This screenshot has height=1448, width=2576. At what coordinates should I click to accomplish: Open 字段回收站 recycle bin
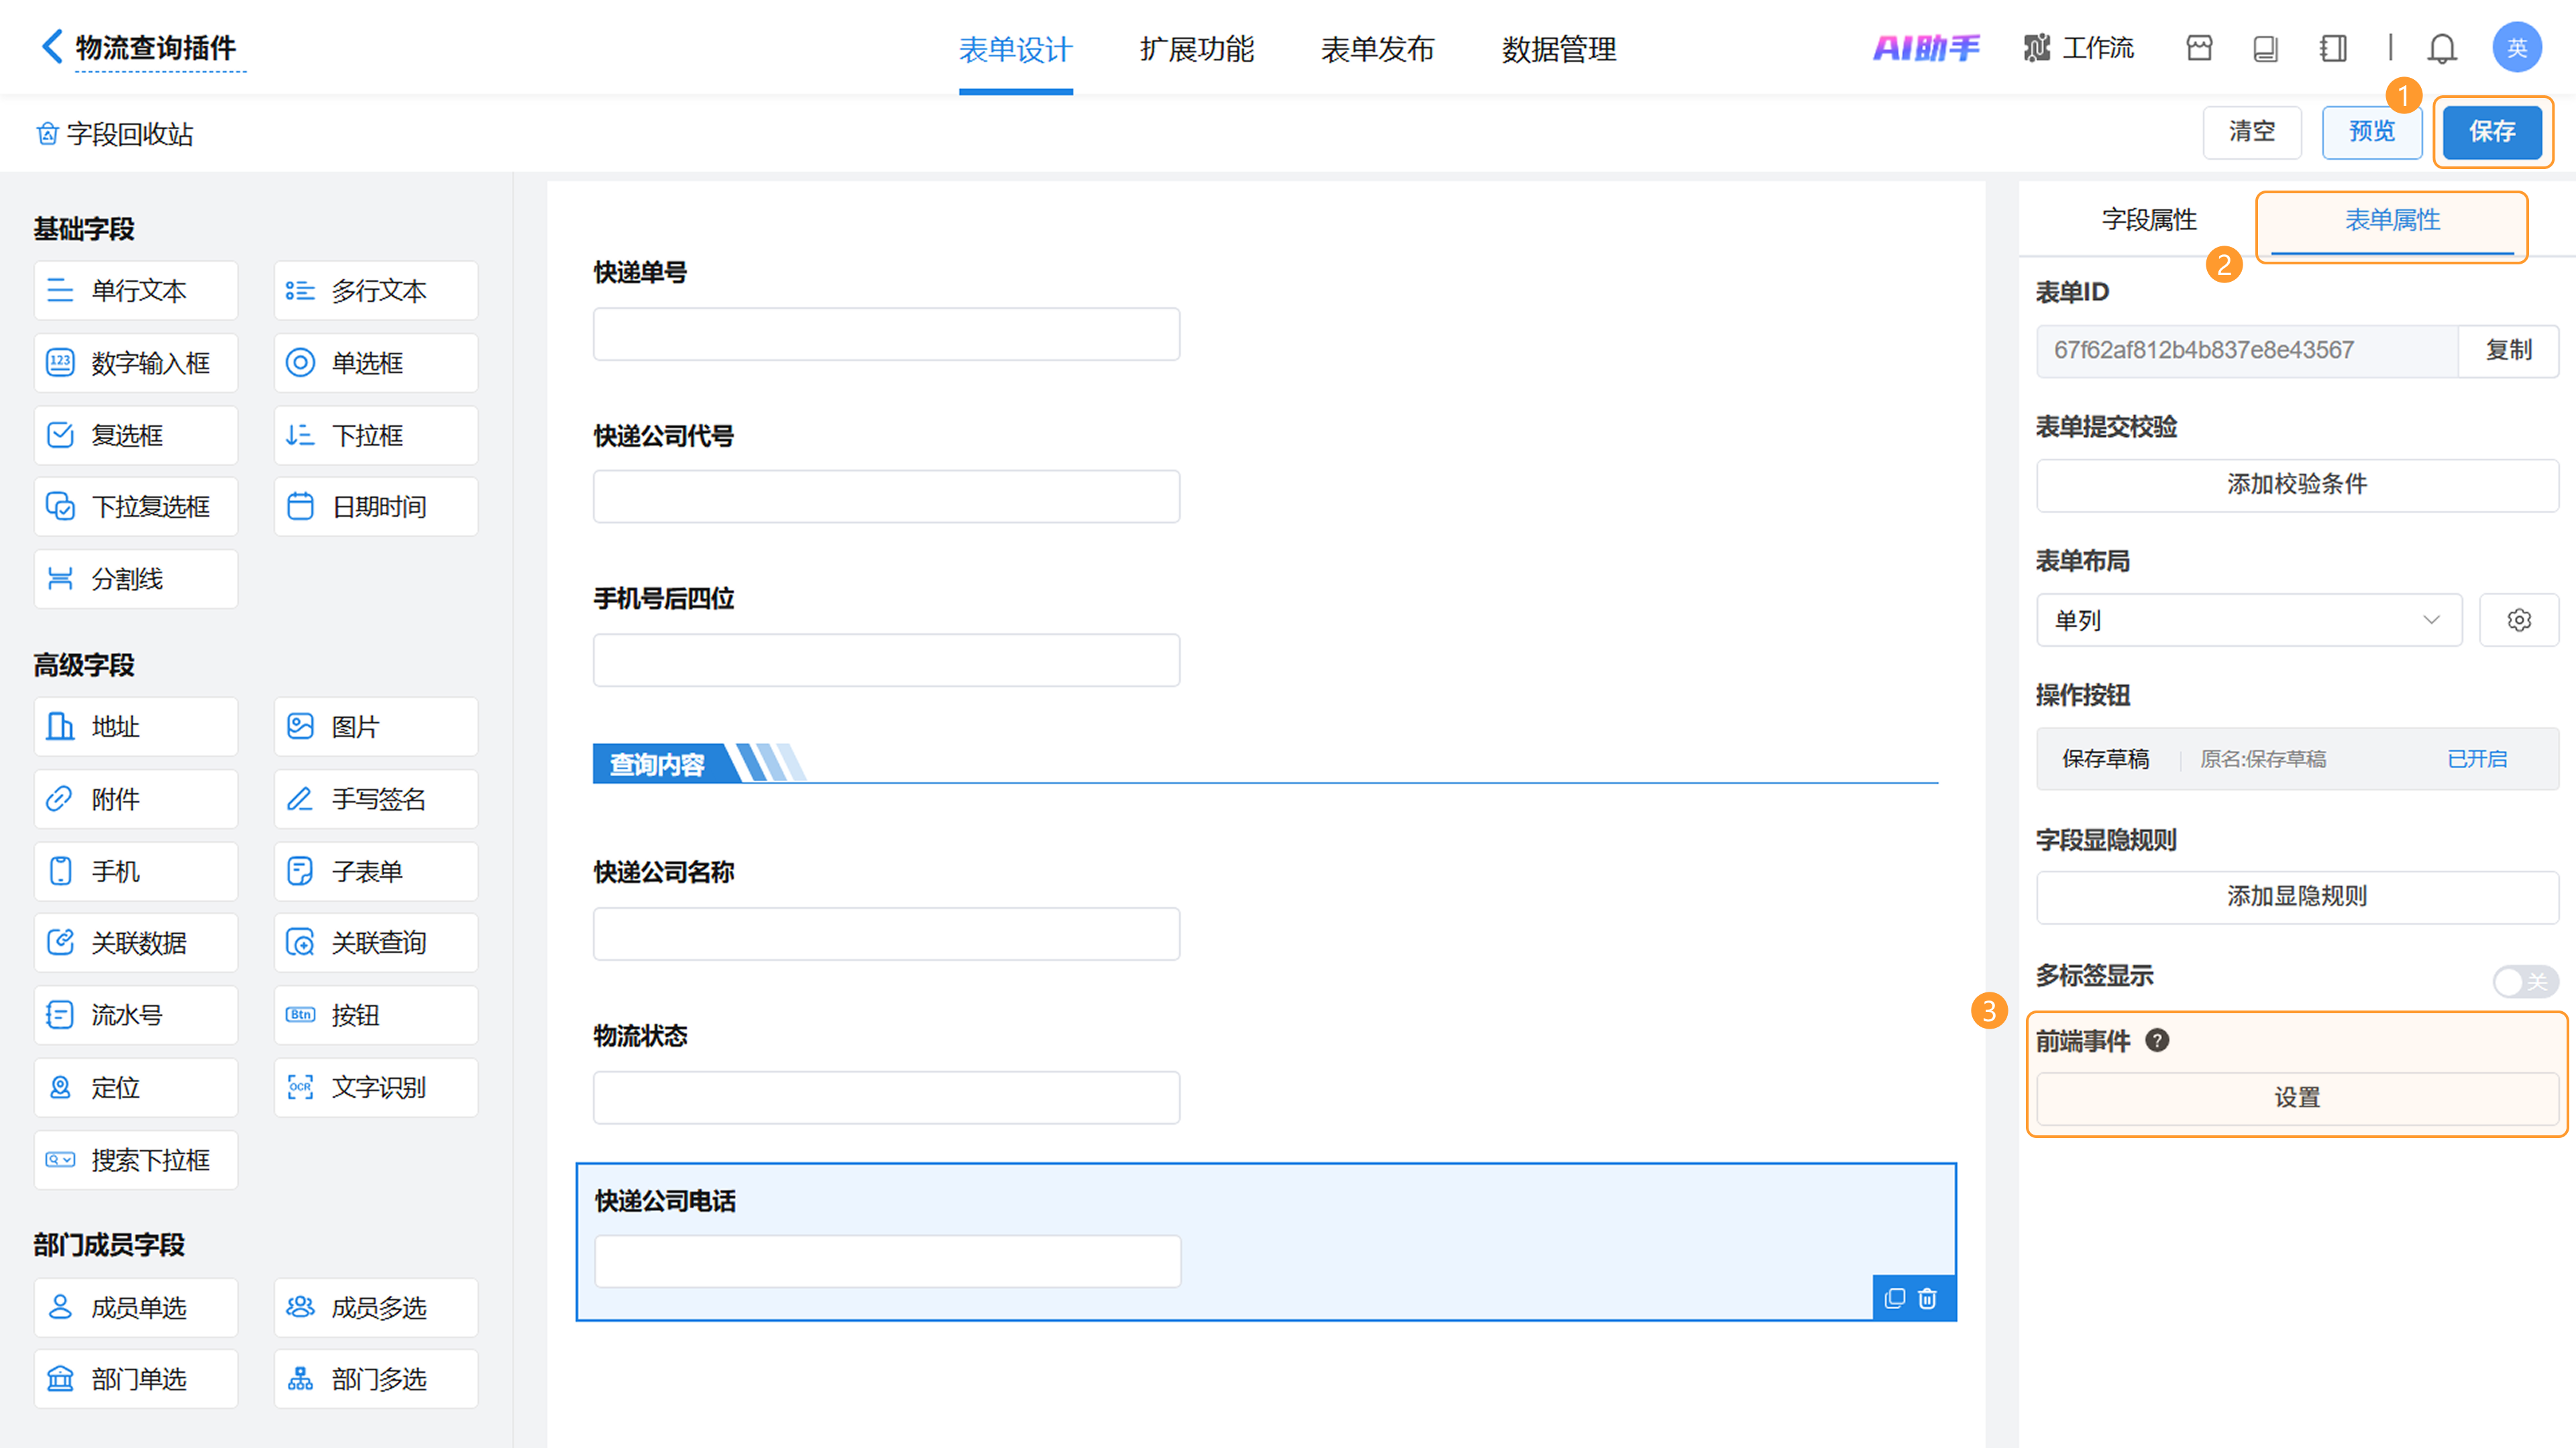tap(114, 134)
